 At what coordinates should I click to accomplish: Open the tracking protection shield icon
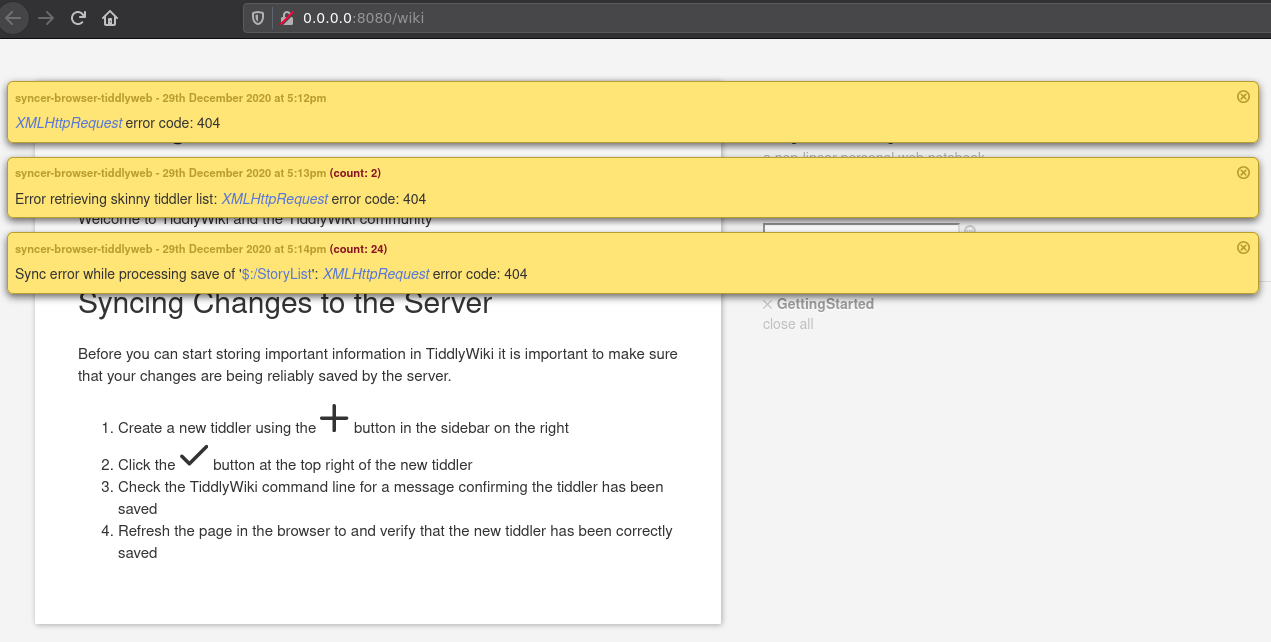point(258,18)
